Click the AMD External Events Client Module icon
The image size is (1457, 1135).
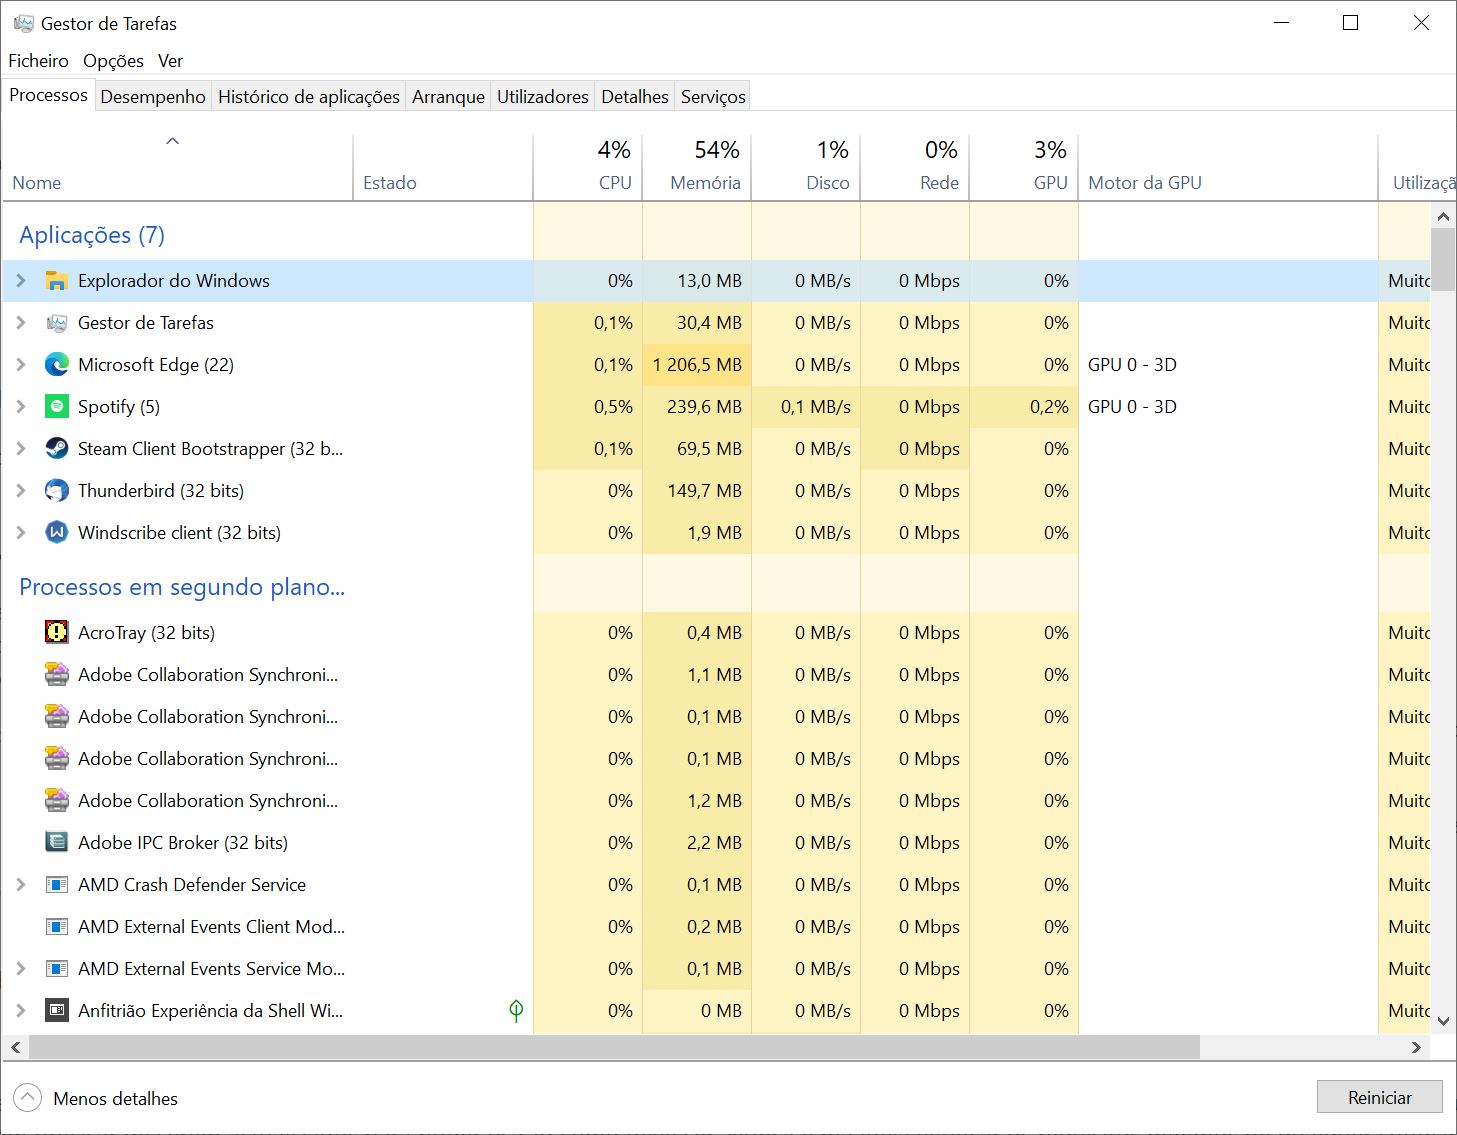coord(57,927)
